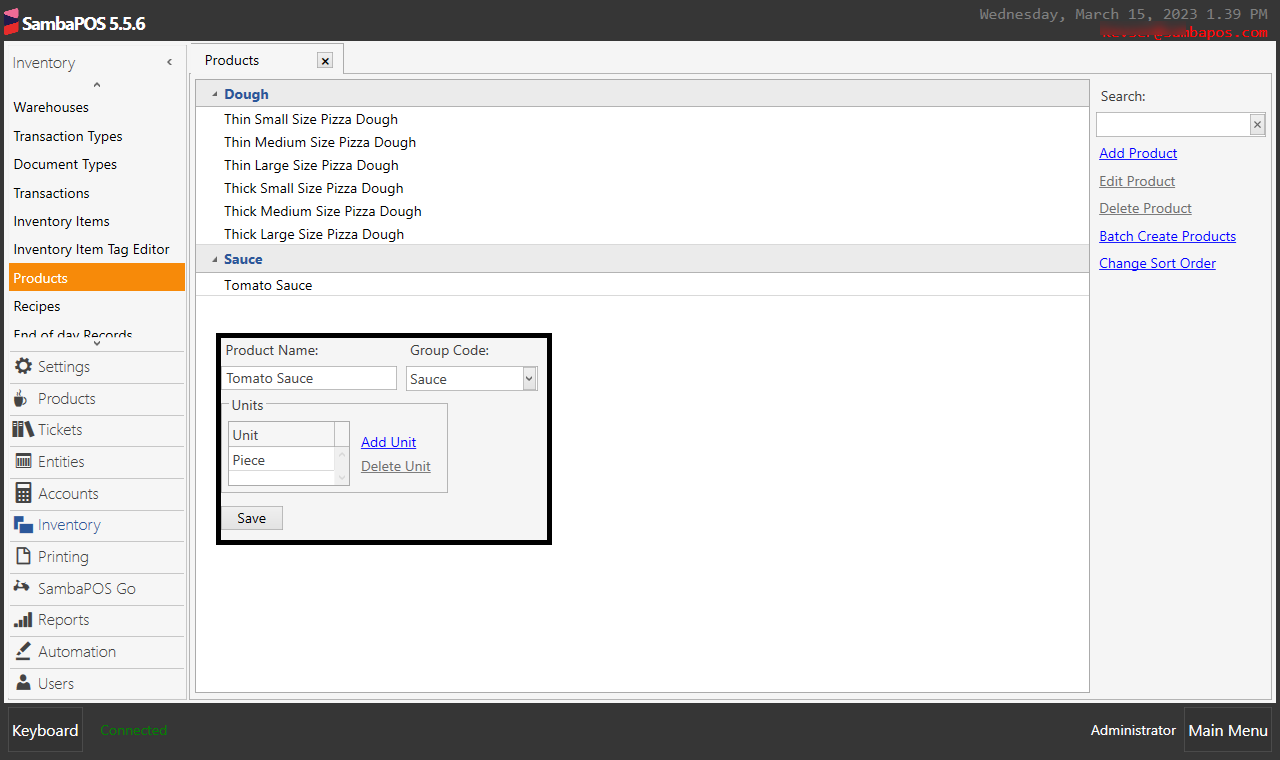Open the Main Menu
Screen dimensions: 1280x760
click(x=1228, y=730)
